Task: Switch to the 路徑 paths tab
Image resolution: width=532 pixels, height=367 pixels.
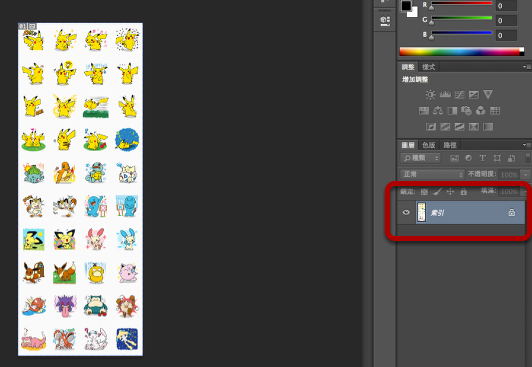Action: 450,145
